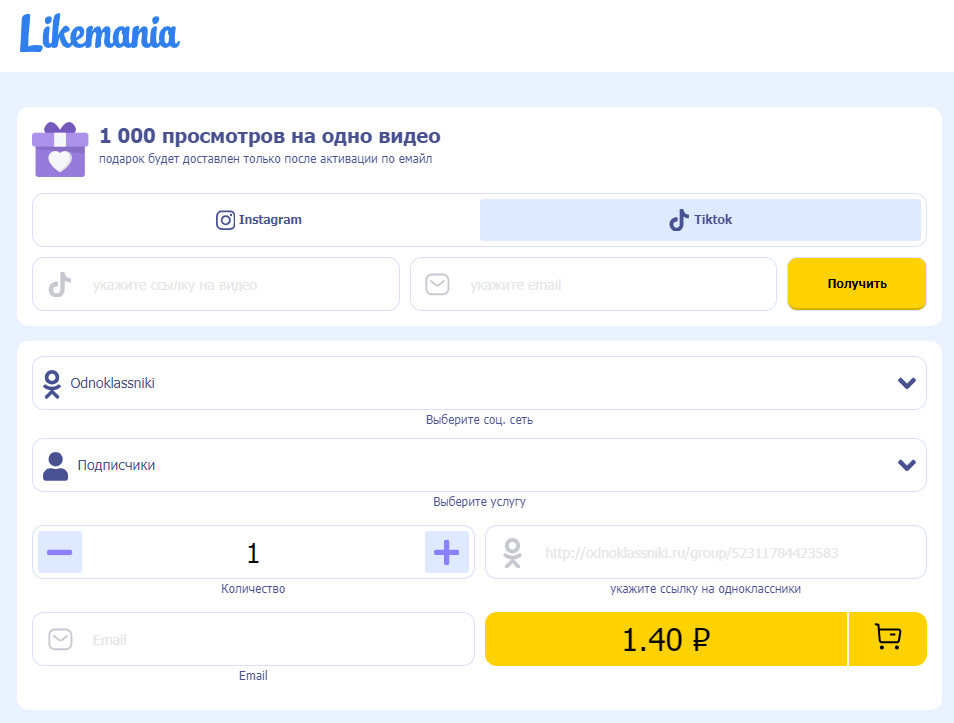
Task: Click the person icon beside Подписчики
Action: coord(55,466)
